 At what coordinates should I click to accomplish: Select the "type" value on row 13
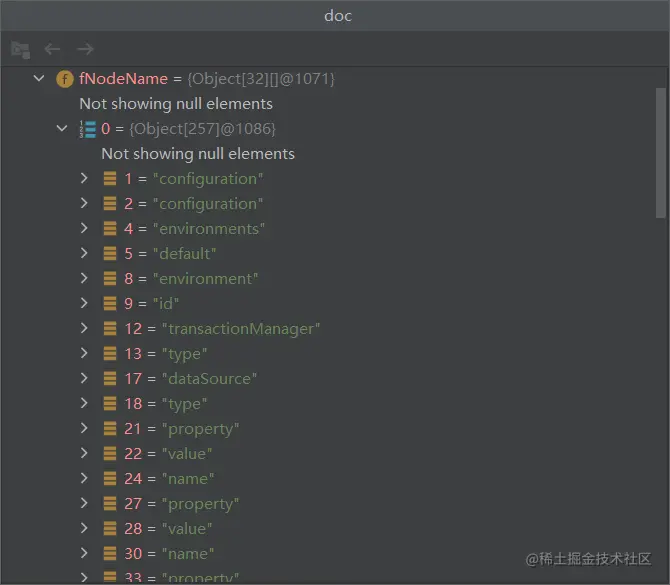click(x=185, y=354)
